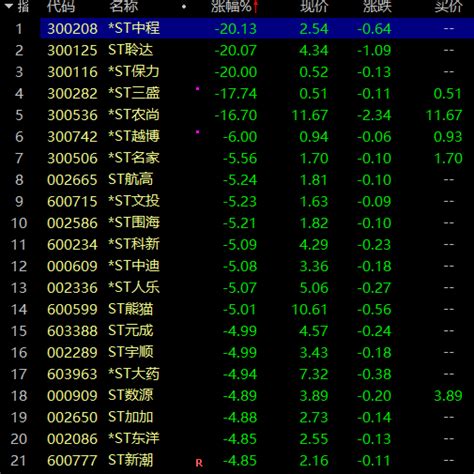Click stock code 002086
This screenshot has width=474, height=474.
[72, 439]
